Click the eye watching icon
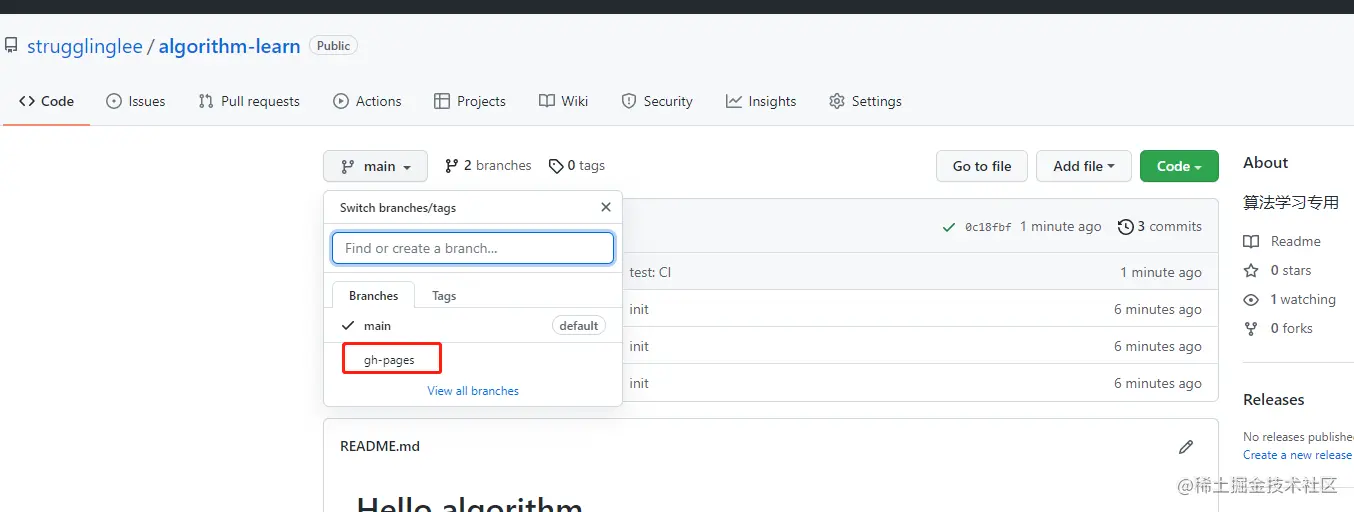The image size is (1354, 512). click(1251, 299)
